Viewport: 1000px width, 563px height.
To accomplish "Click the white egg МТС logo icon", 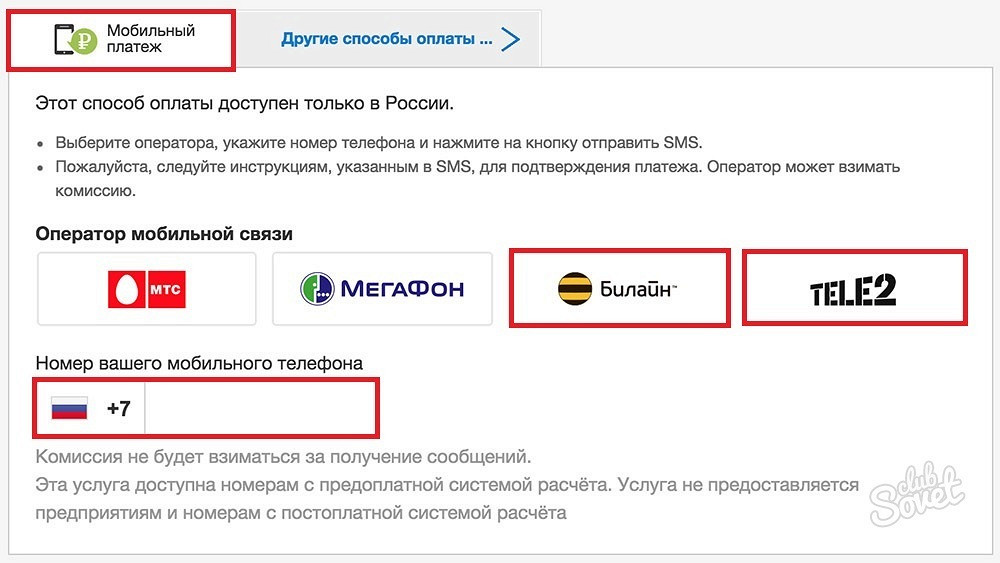I will (126, 289).
